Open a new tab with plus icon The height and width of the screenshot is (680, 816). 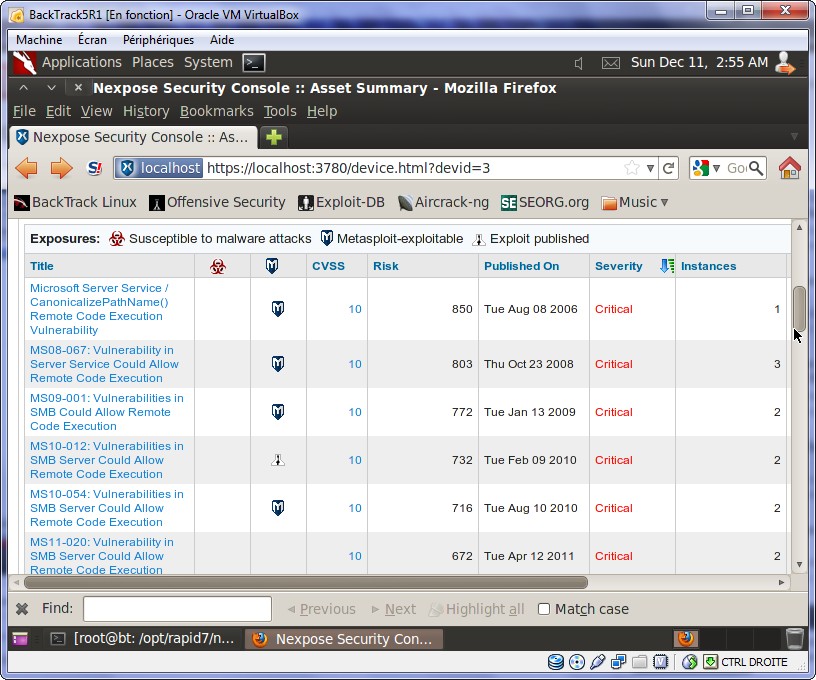(274, 137)
